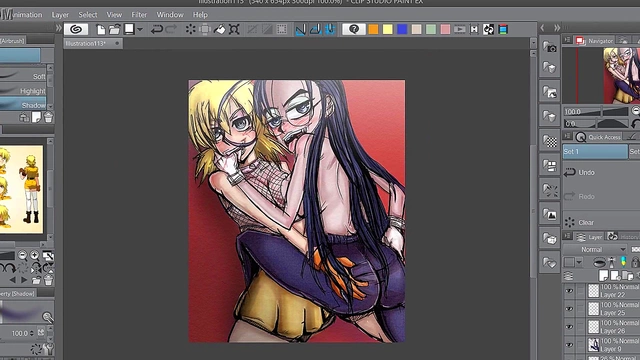Image resolution: width=640 pixels, height=360 pixels.
Task: Hide Layer 9 using eye icon
Action: (x=569, y=345)
